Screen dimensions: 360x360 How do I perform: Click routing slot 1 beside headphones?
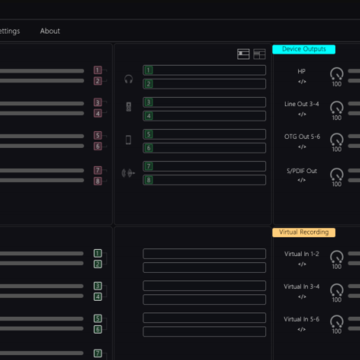[204, 70]
